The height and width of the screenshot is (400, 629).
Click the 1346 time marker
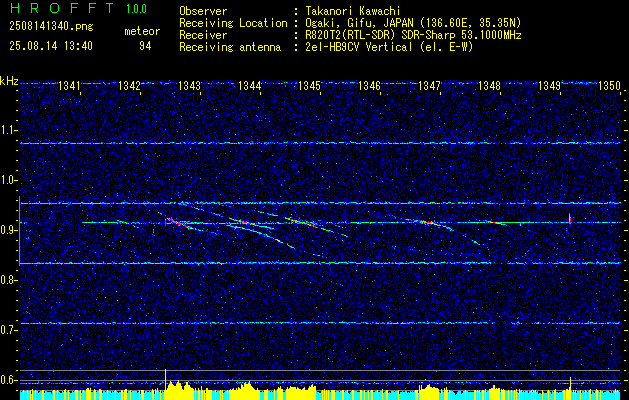click(369, 86)
